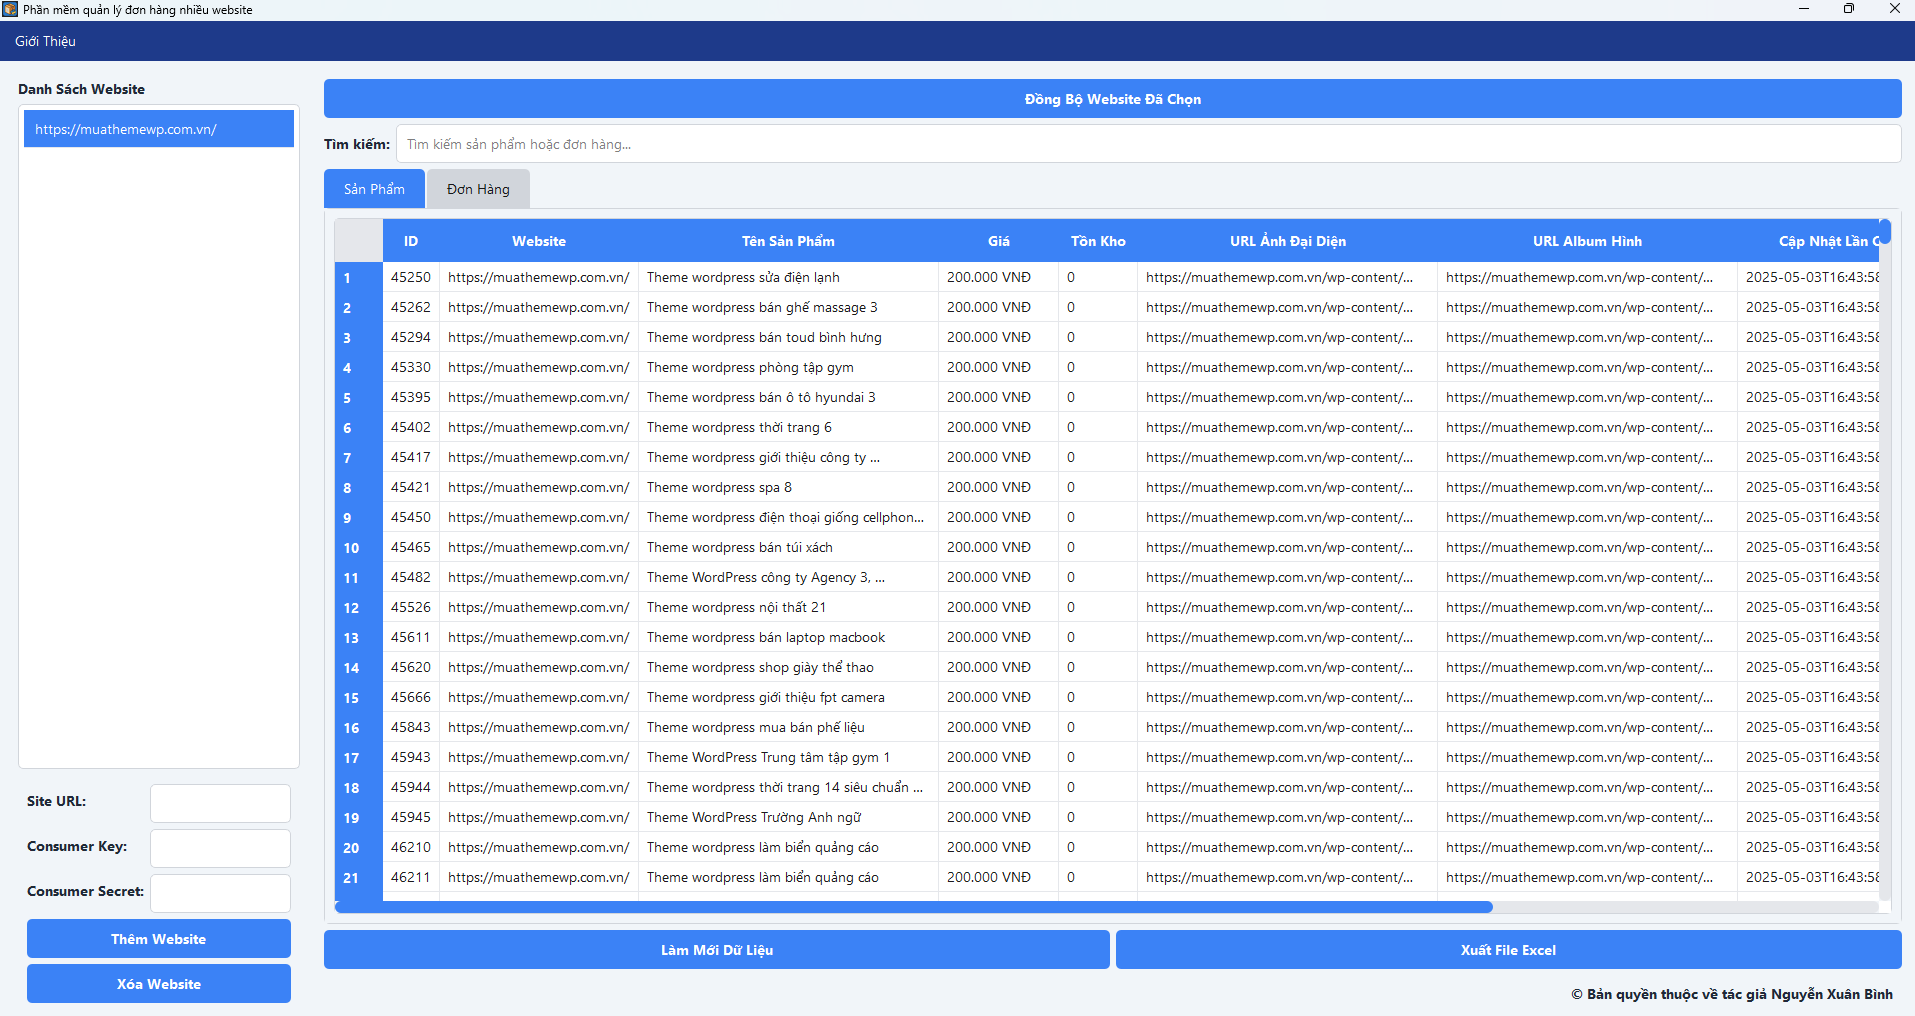
Task: Click the app icon in title bar
Action: (10, 10)
